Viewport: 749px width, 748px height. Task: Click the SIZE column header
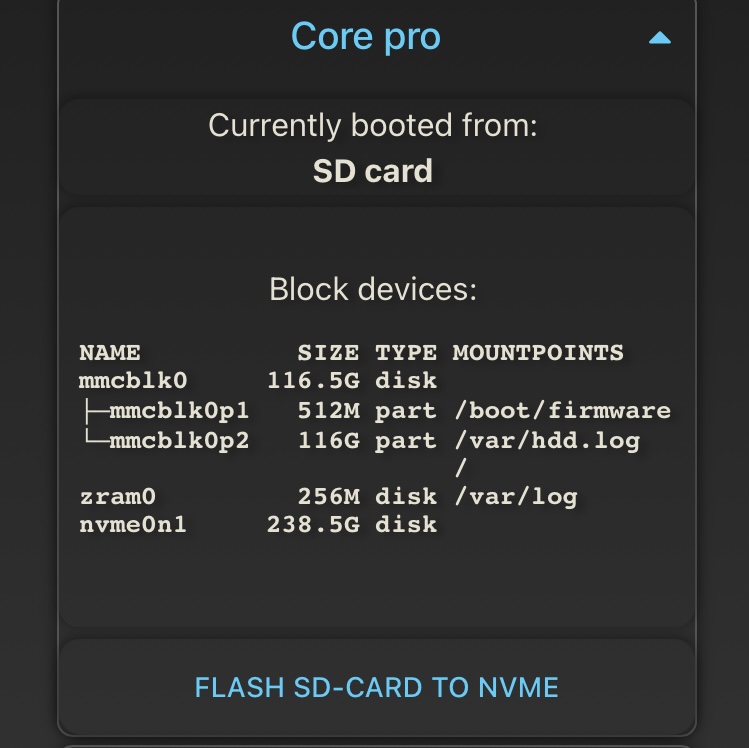pyautogui.click(x=327, y=352)
